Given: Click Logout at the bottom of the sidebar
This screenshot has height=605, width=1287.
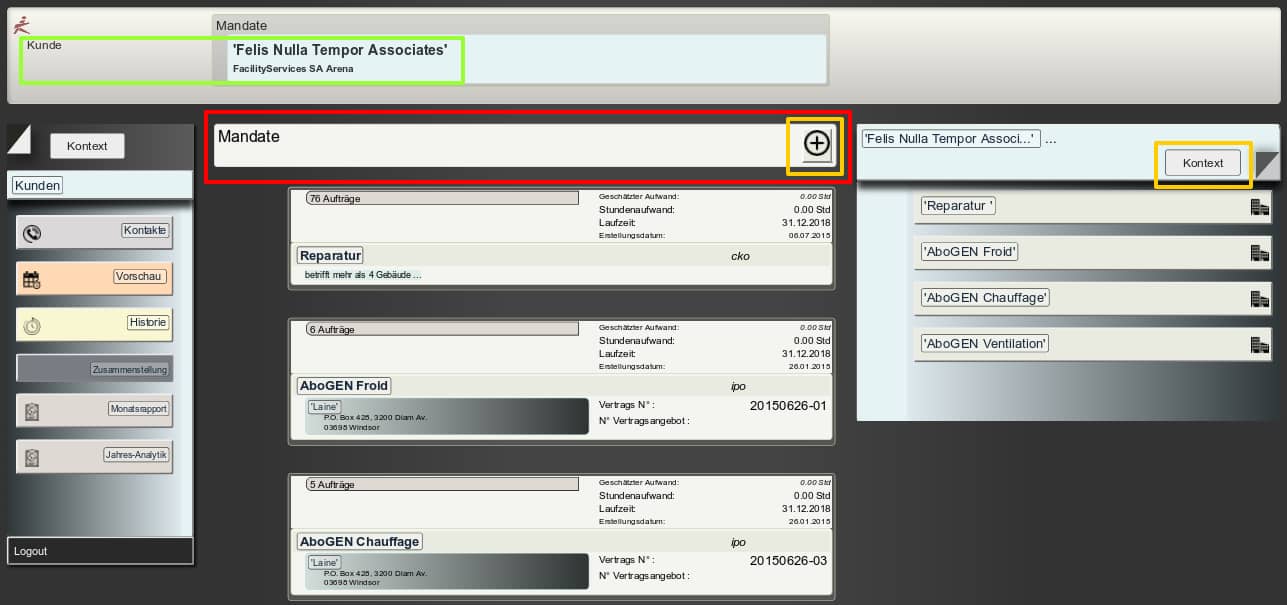Looking at the screenshot, I should click(x=31, y=551).
